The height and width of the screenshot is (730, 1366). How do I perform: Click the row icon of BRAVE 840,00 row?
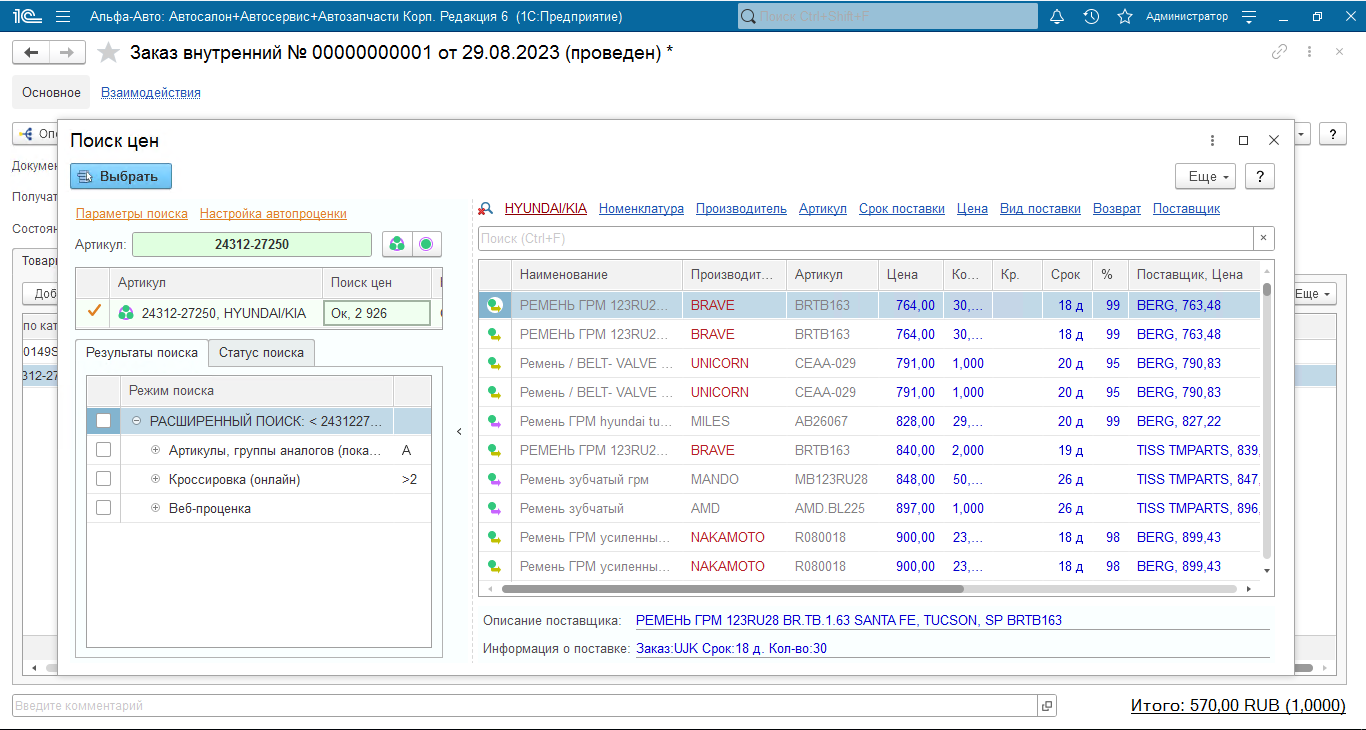494,450
